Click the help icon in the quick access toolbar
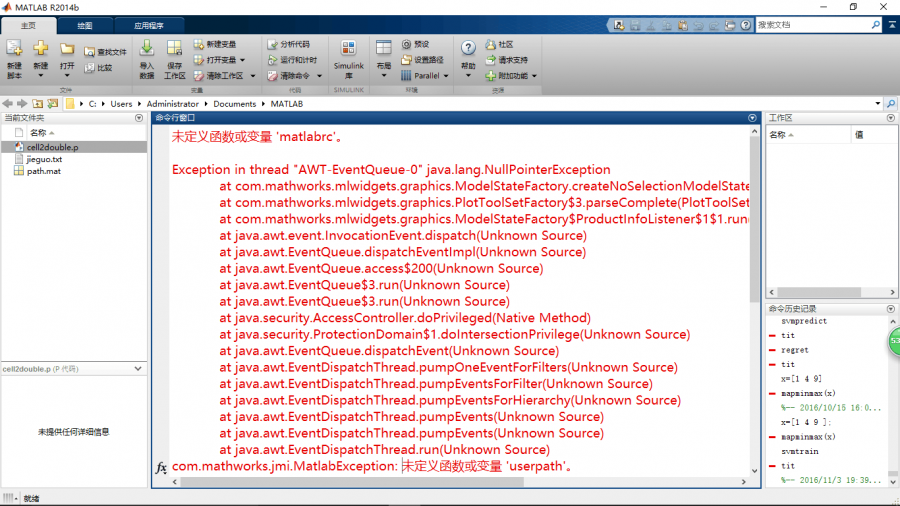This screenshot has height=506, width=900. tap(745, 25)
